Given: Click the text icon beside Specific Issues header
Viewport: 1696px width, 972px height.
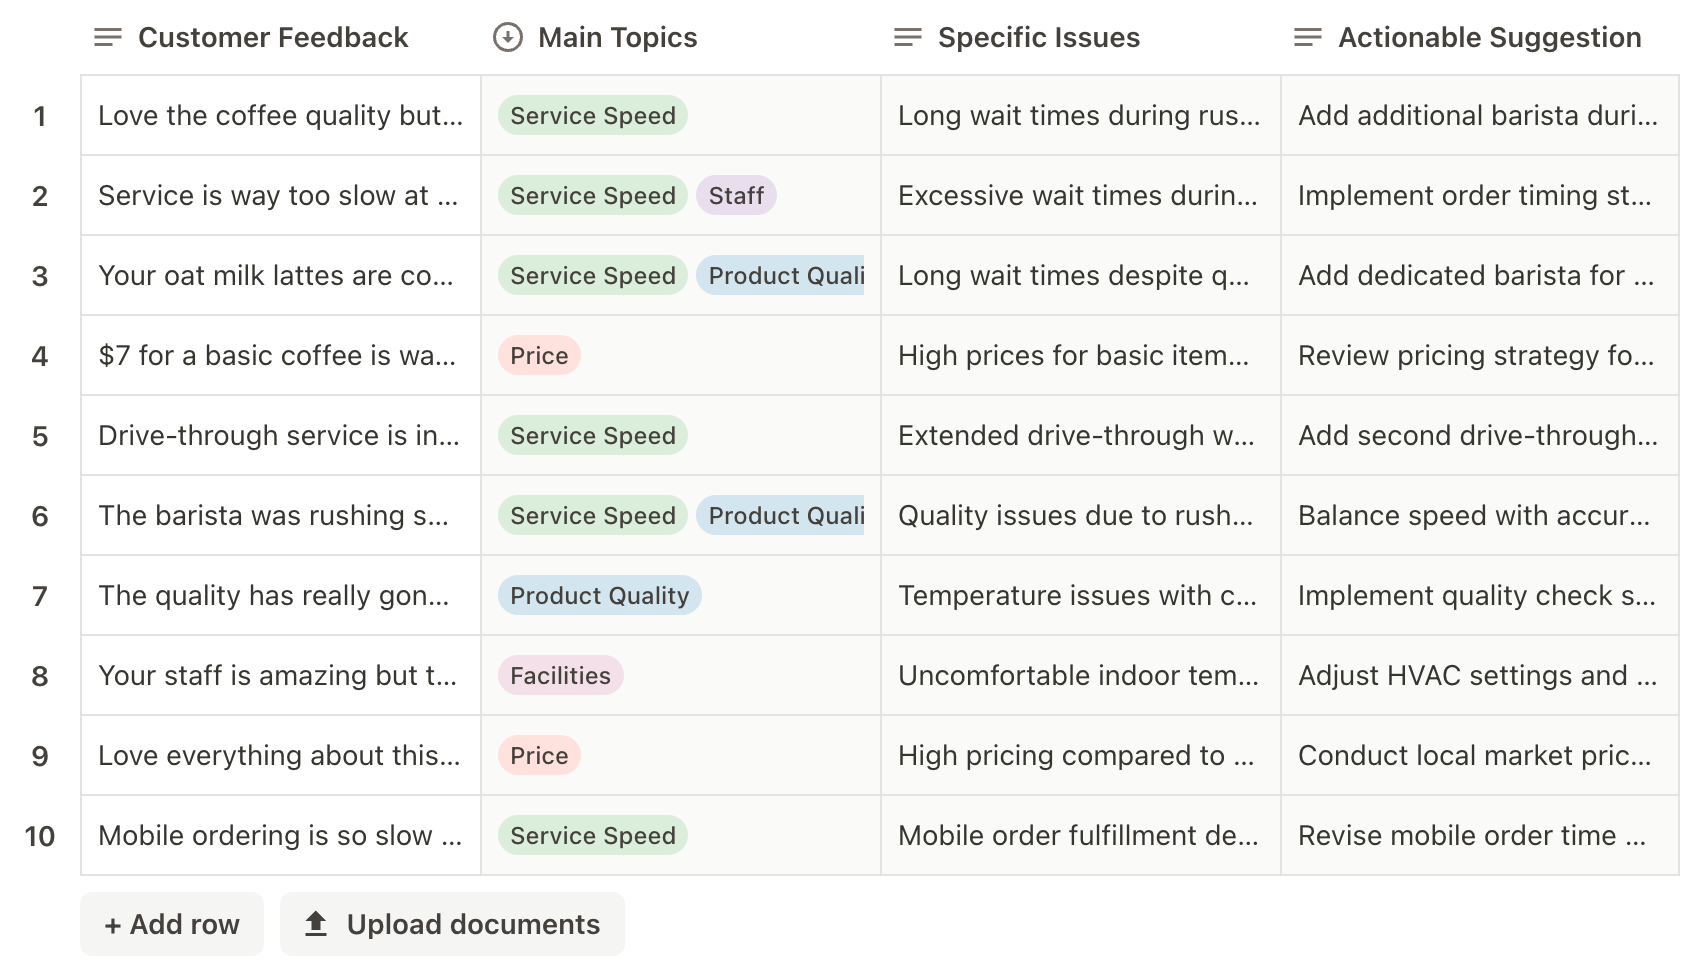Looking at the screenshot, I should tap(906, 37).
